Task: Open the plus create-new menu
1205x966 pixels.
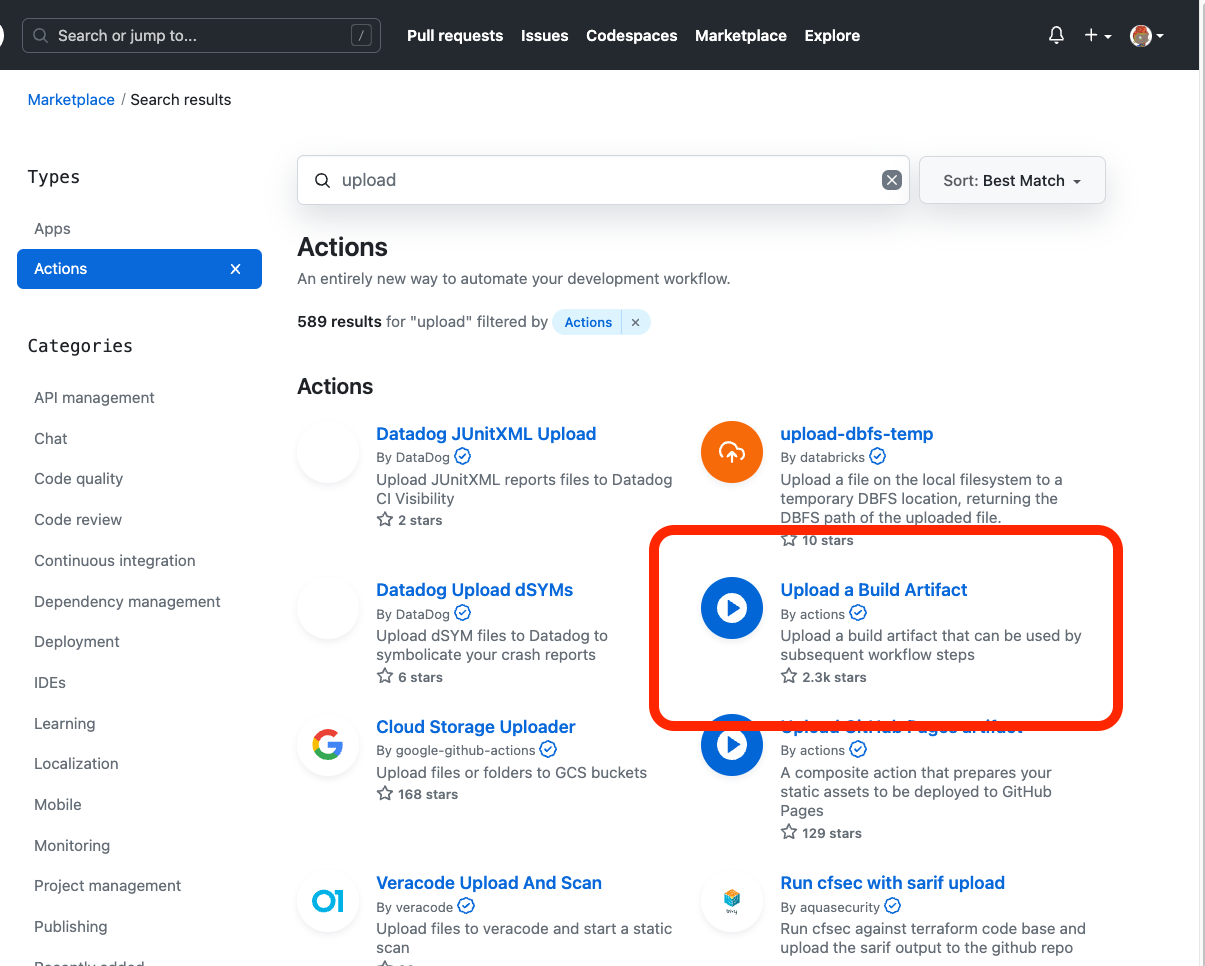Action: pos(1097,35)
